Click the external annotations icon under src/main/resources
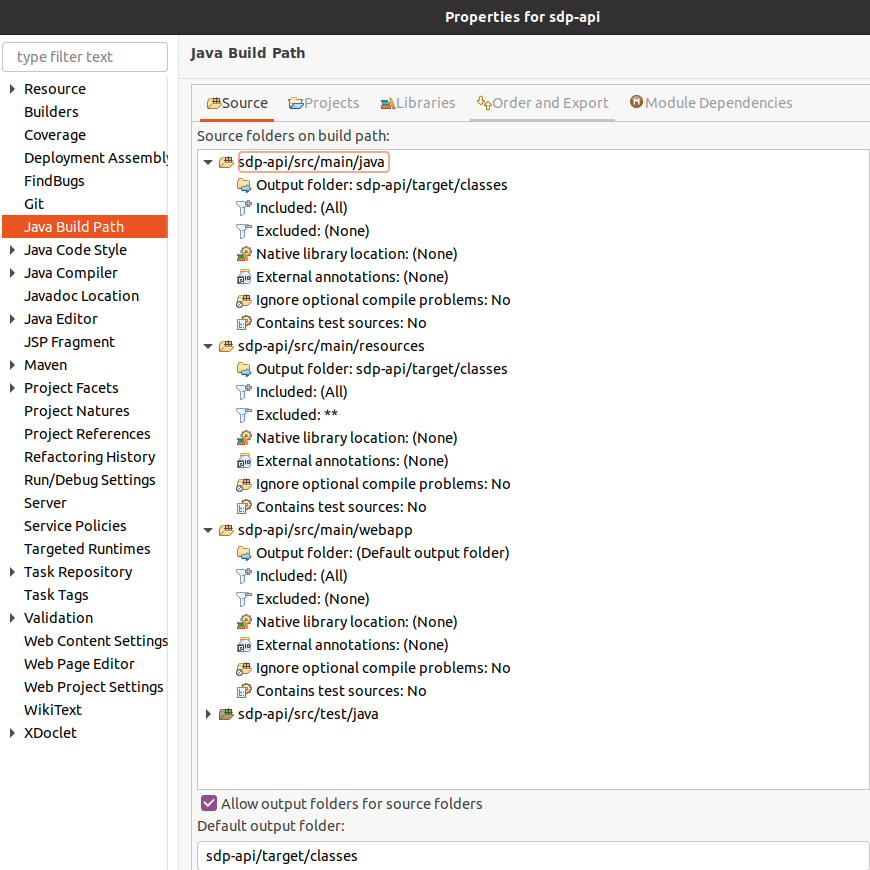 click(x=244, y=461)
